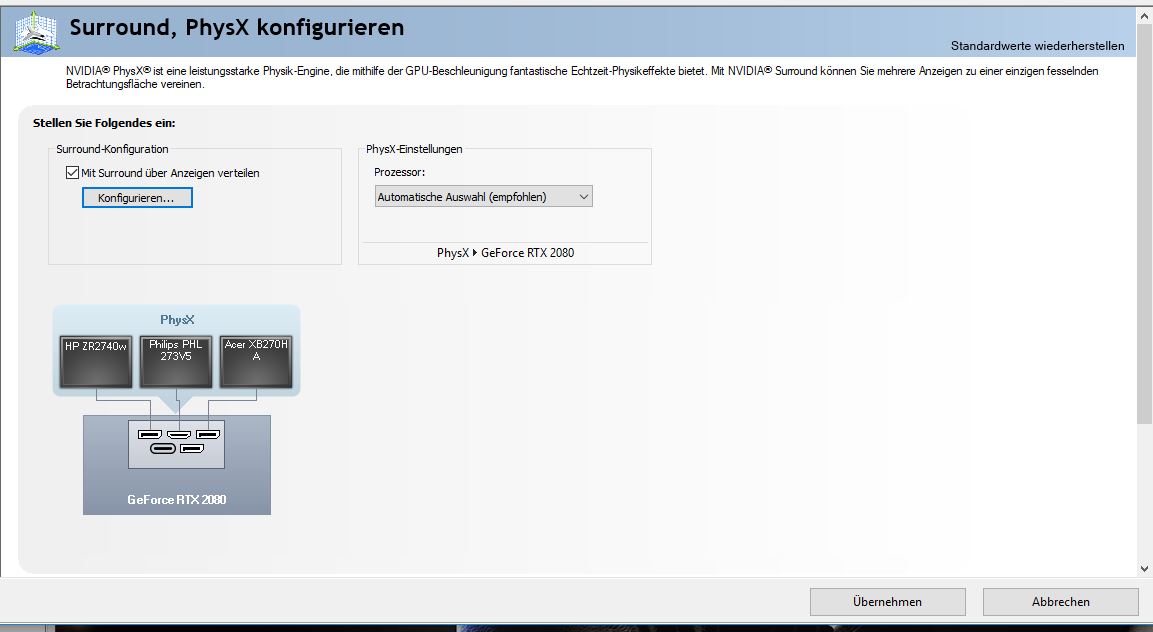
Task: Select the Acer XB270H A monitor thumbnail
Action: (x=256, y=362)
